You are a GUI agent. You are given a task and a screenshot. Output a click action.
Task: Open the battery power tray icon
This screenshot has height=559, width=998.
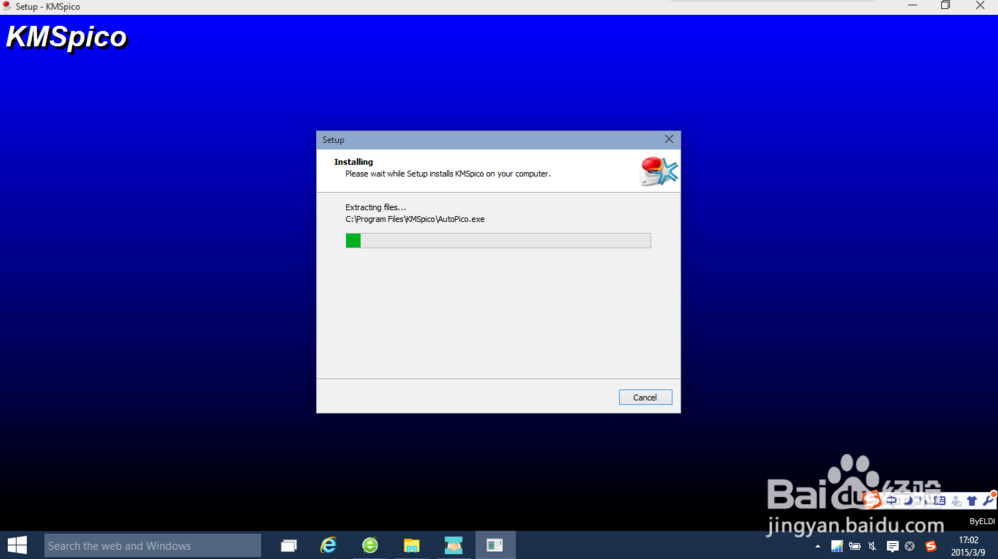click(855, 546)
